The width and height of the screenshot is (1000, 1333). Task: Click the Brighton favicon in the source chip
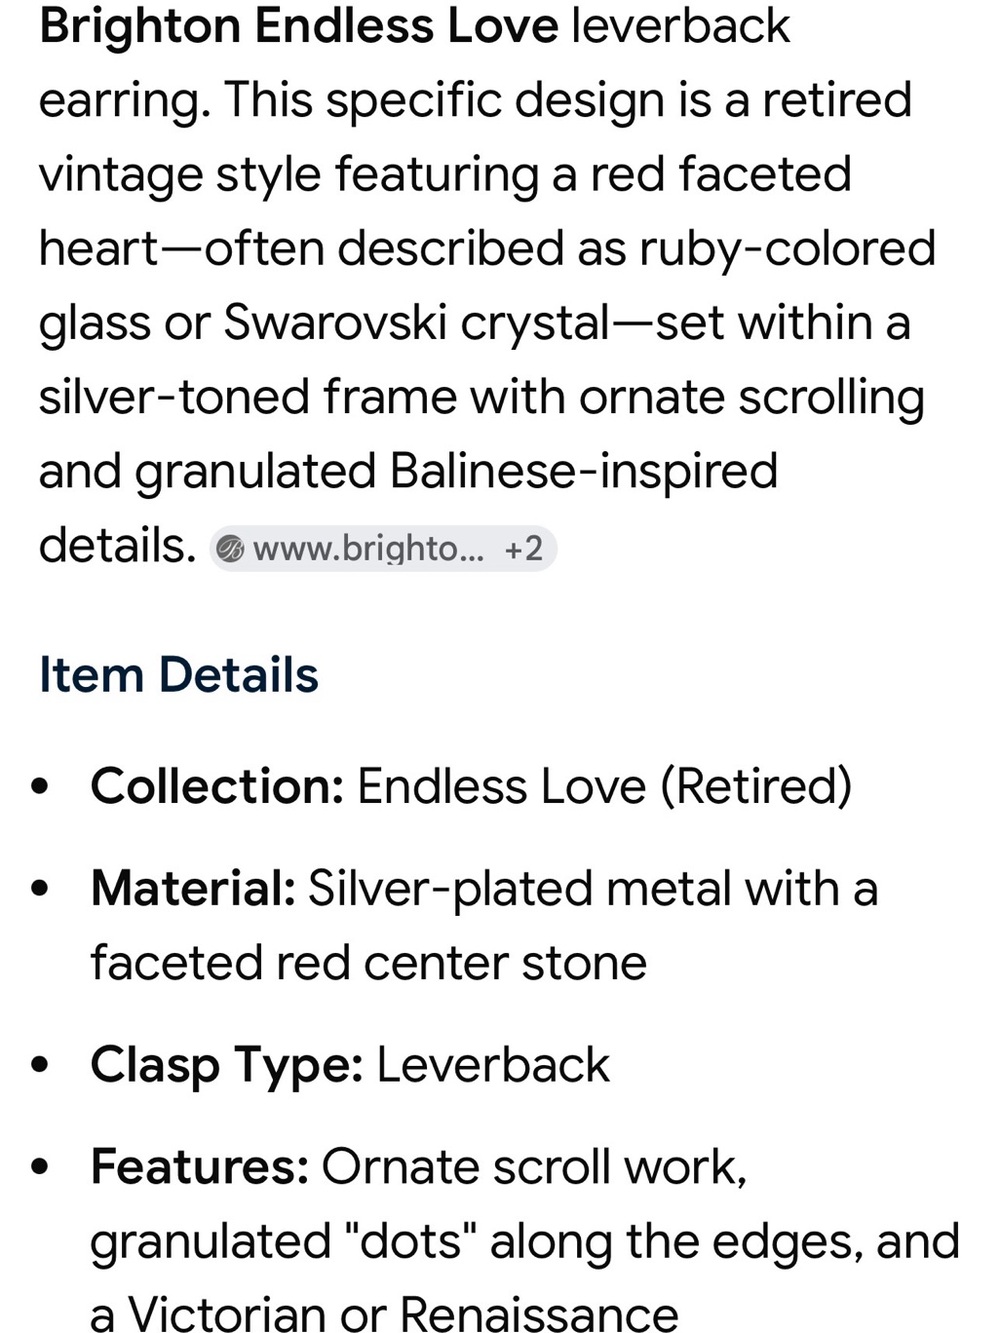click(x=231, y=549)
